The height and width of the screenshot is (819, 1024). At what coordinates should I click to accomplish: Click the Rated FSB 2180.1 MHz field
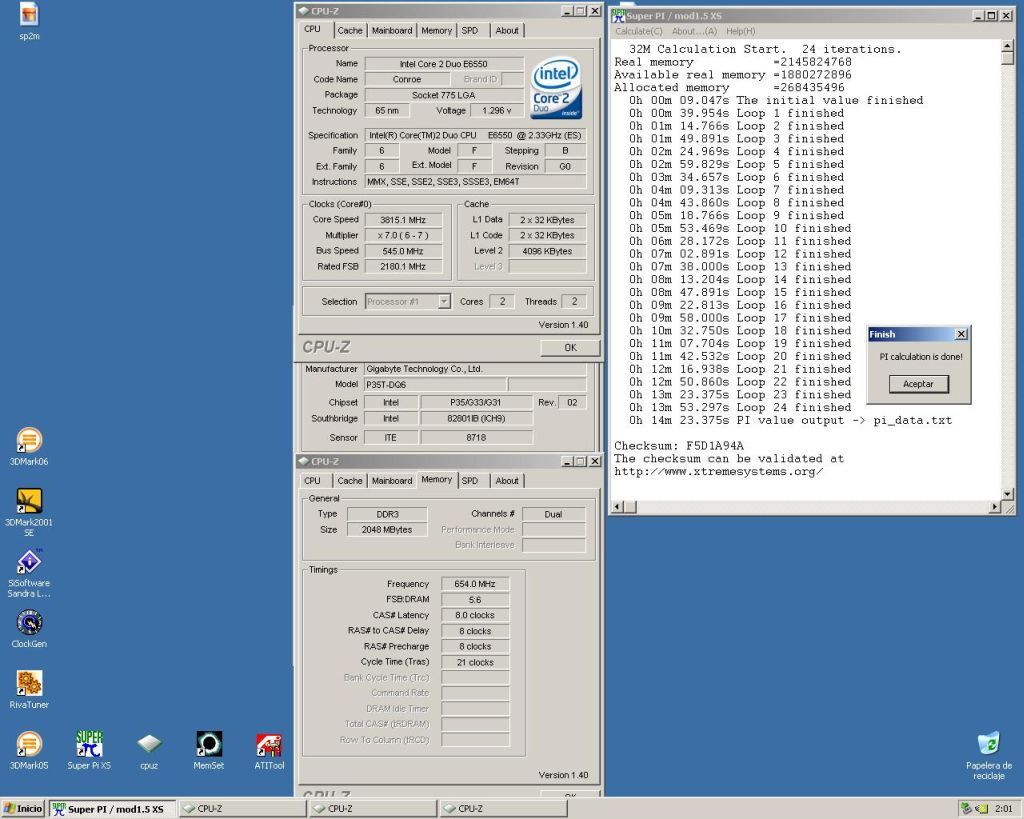click(x=403, y=266)
